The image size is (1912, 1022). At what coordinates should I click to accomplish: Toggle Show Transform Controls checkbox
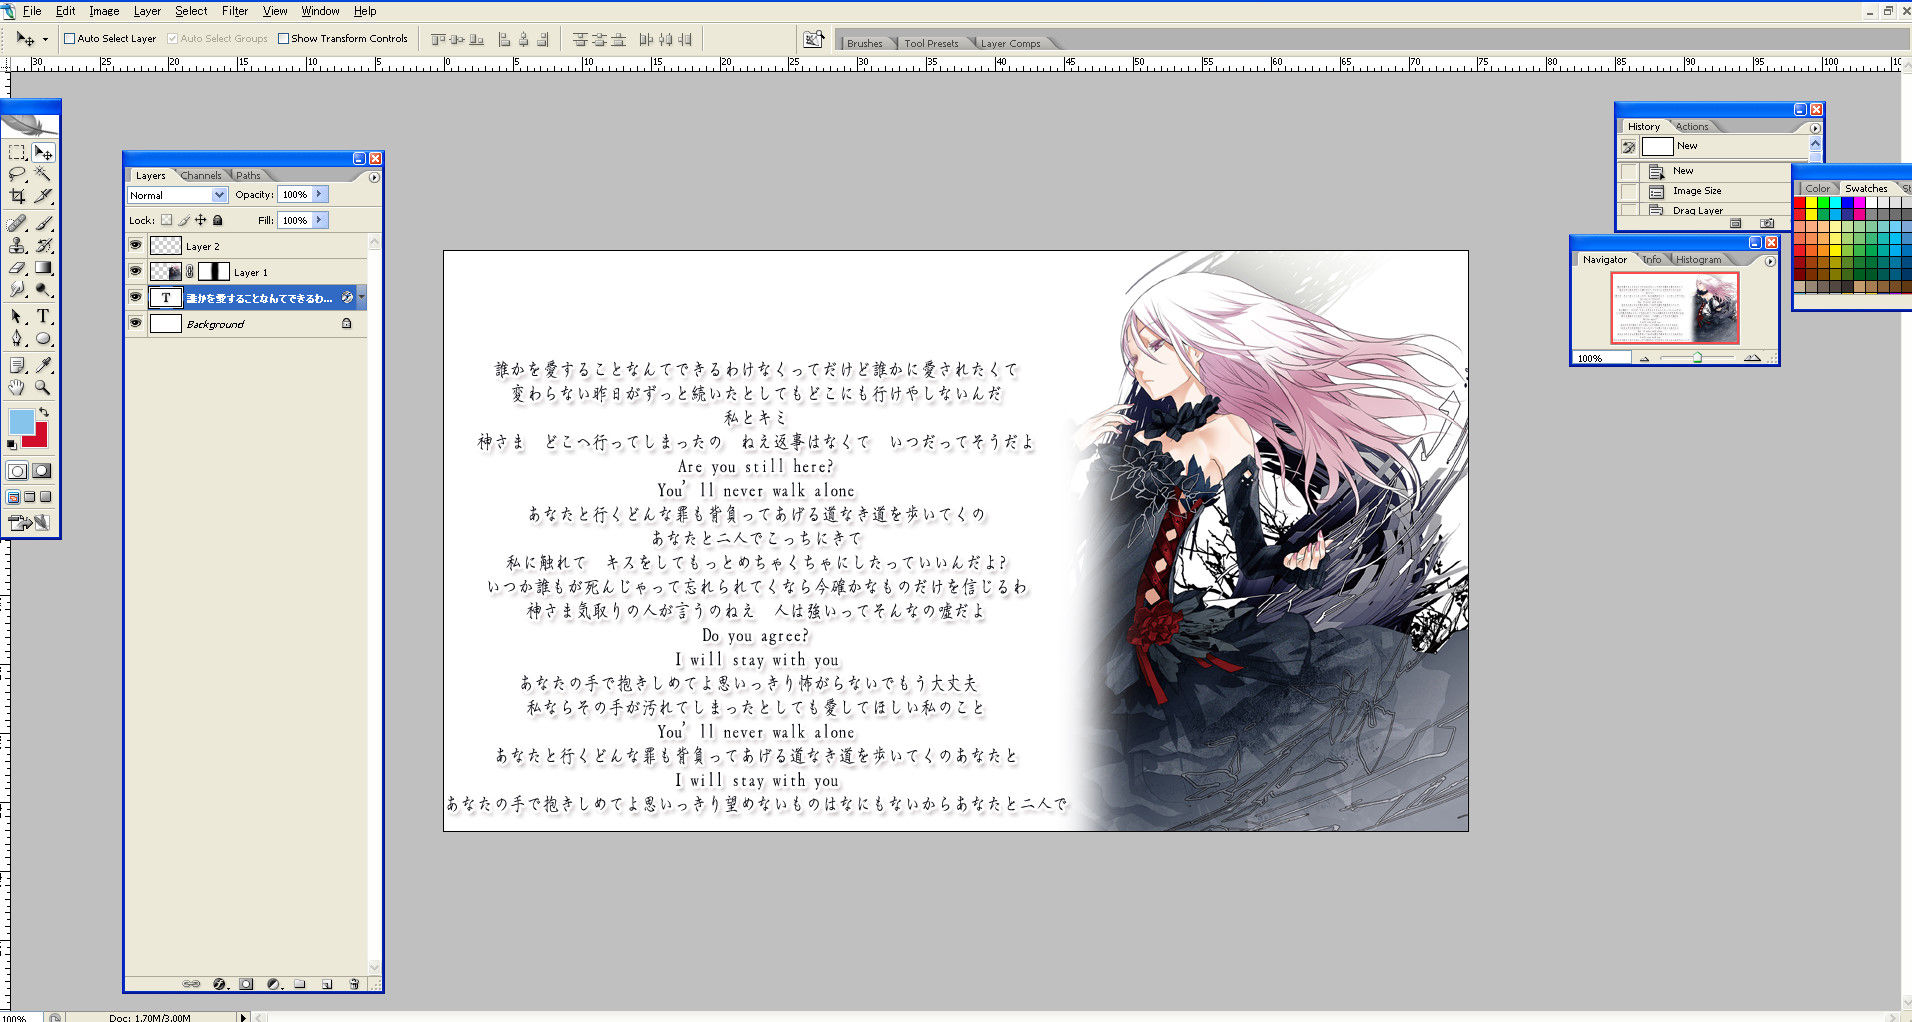click(283, 39)
